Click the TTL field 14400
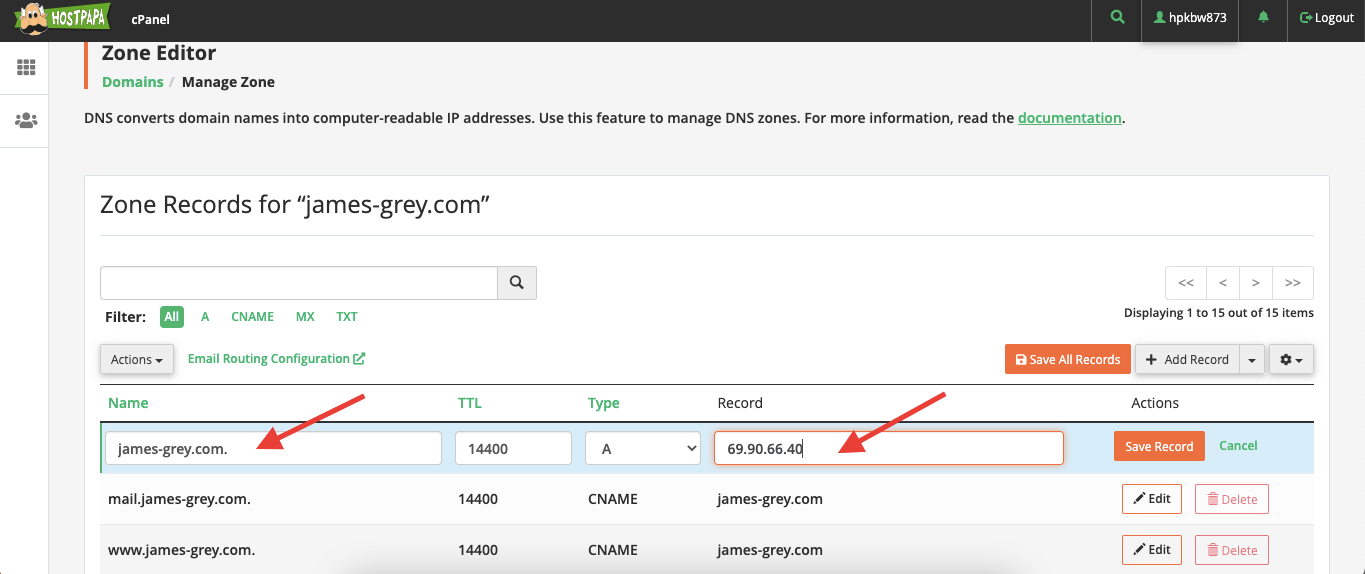Image resolution: width=1365 pixels, height=574 pixels. coord(513,448)
